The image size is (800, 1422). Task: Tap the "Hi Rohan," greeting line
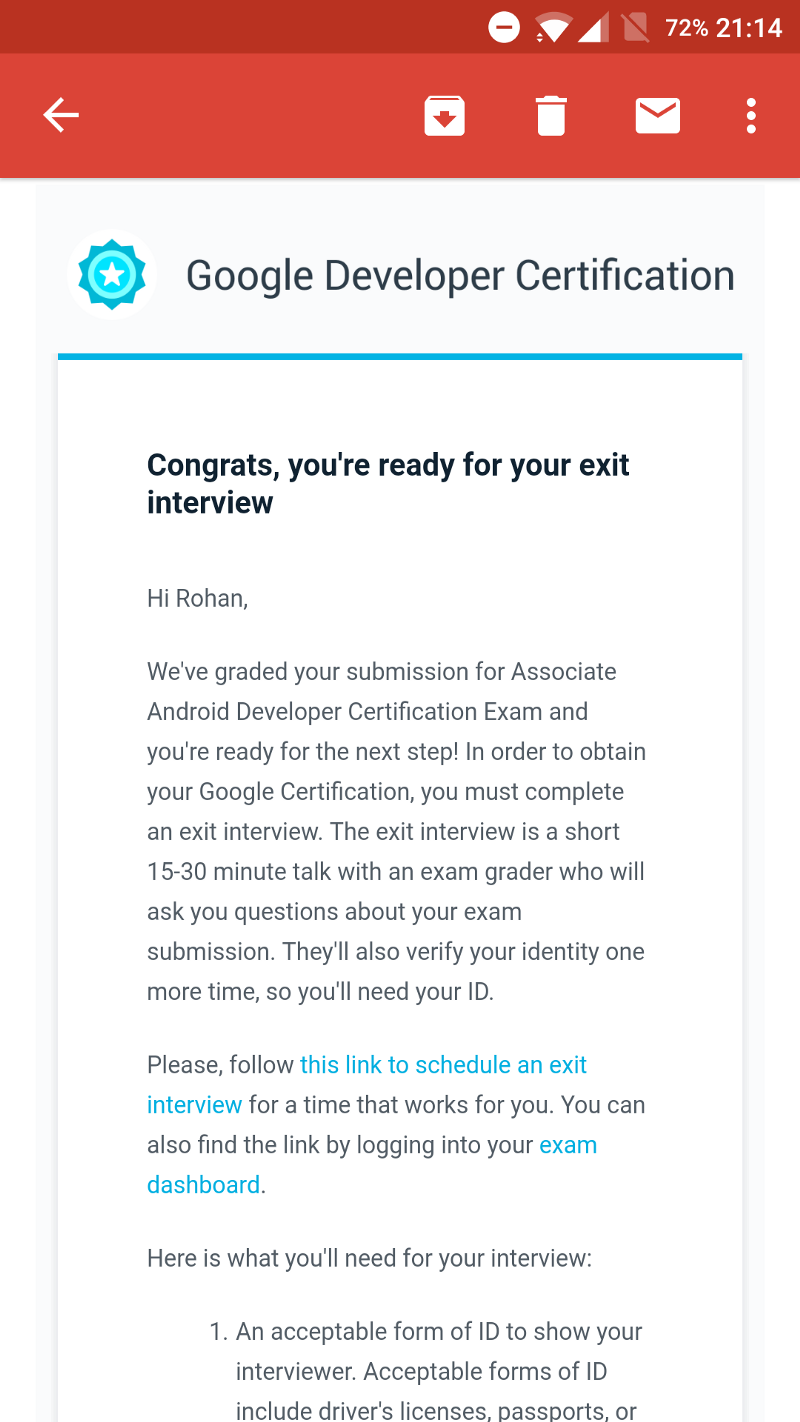pos(197,598)
